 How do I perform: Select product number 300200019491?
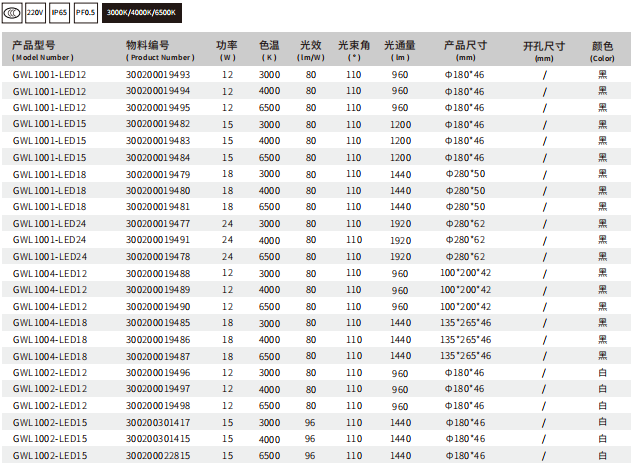(x=158, y=240)
